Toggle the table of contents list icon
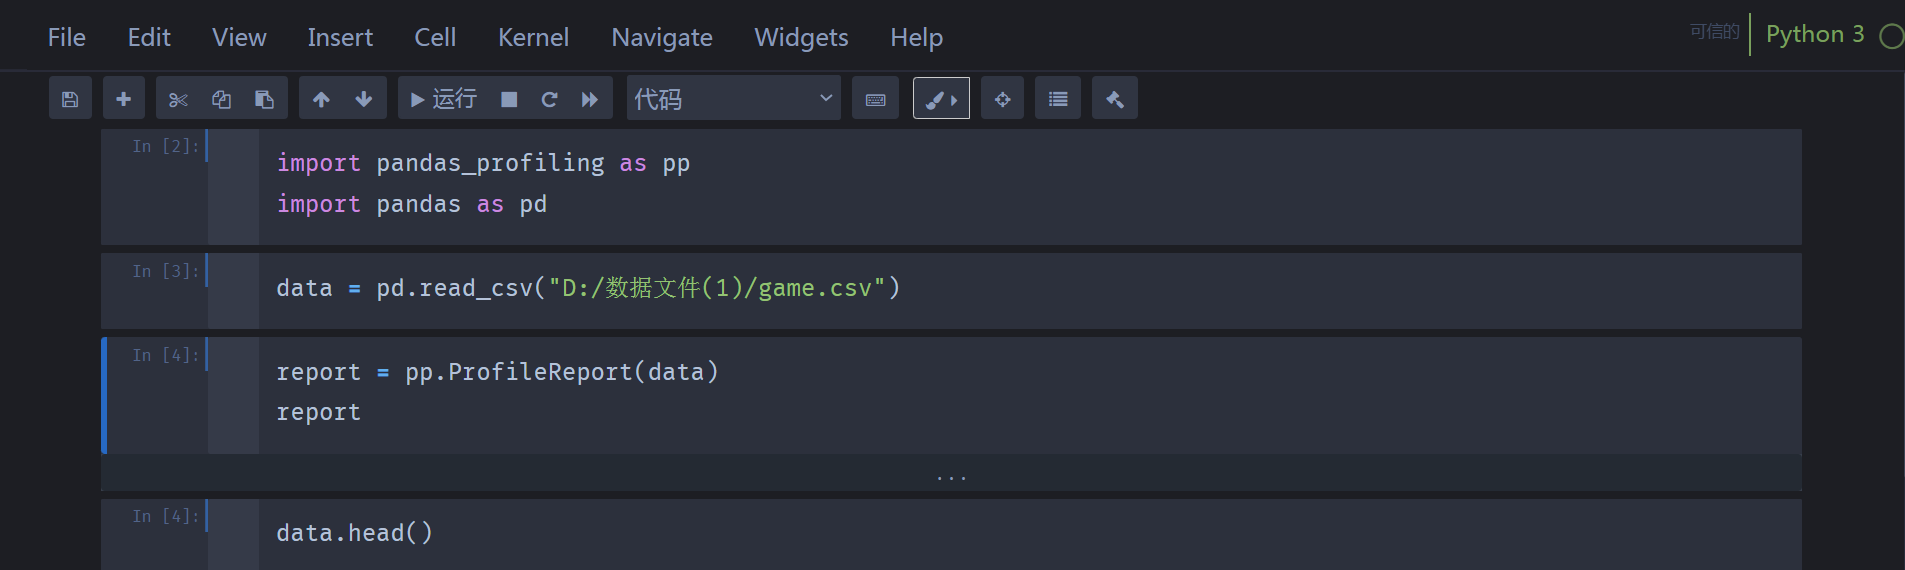The image size is (1905, 570). coord(1058,99)
